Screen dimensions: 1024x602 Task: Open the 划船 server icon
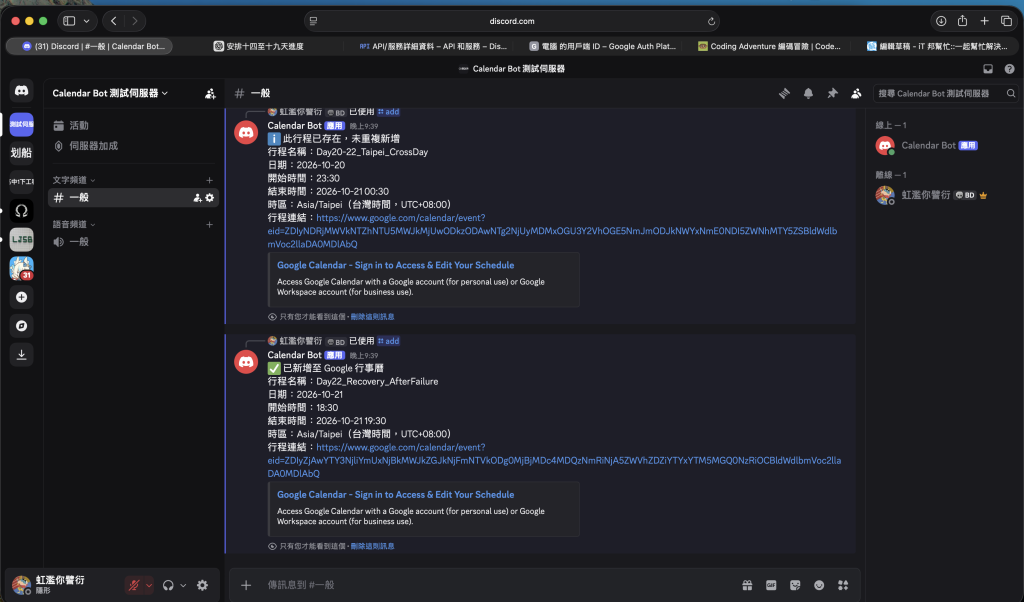22,153
